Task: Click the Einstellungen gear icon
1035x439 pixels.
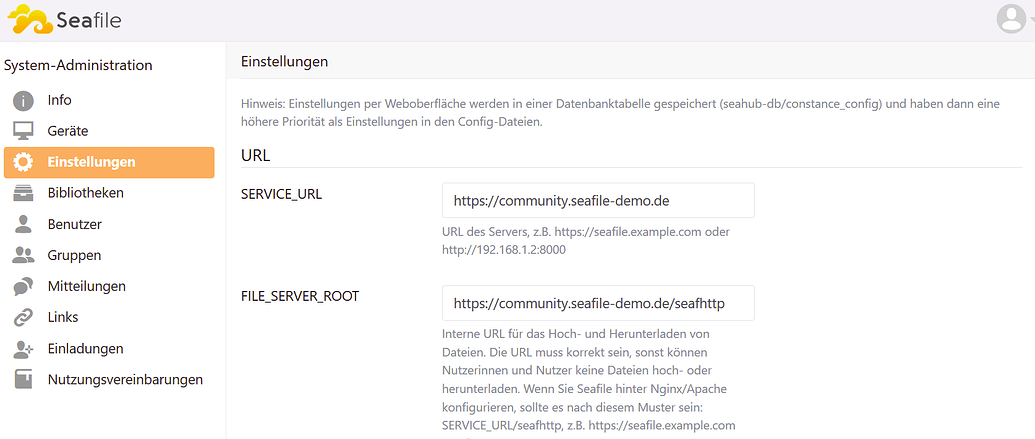Action: click(x=23, y=162)
